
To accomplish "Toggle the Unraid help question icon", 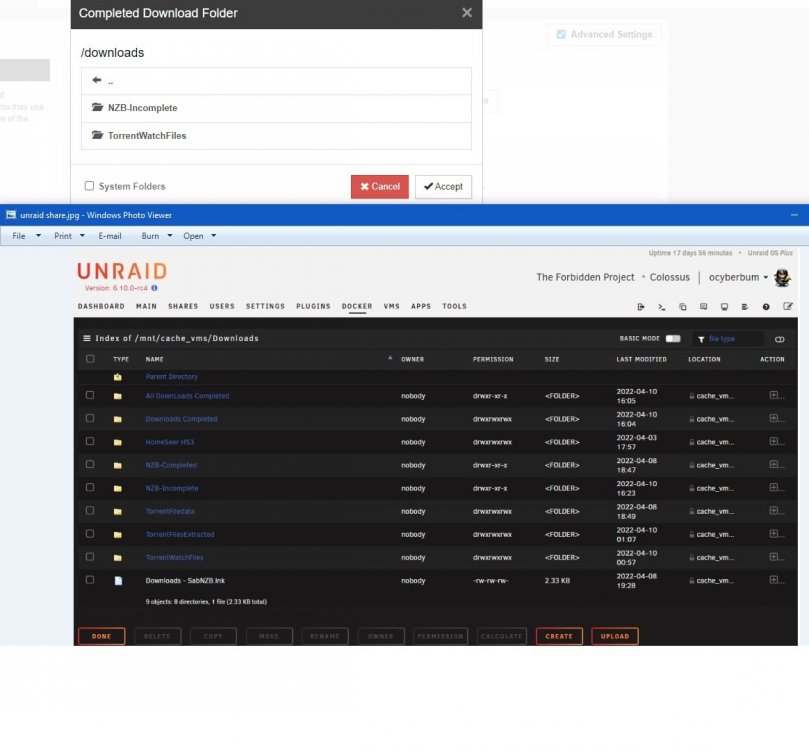I will click(x=766, y=306).
